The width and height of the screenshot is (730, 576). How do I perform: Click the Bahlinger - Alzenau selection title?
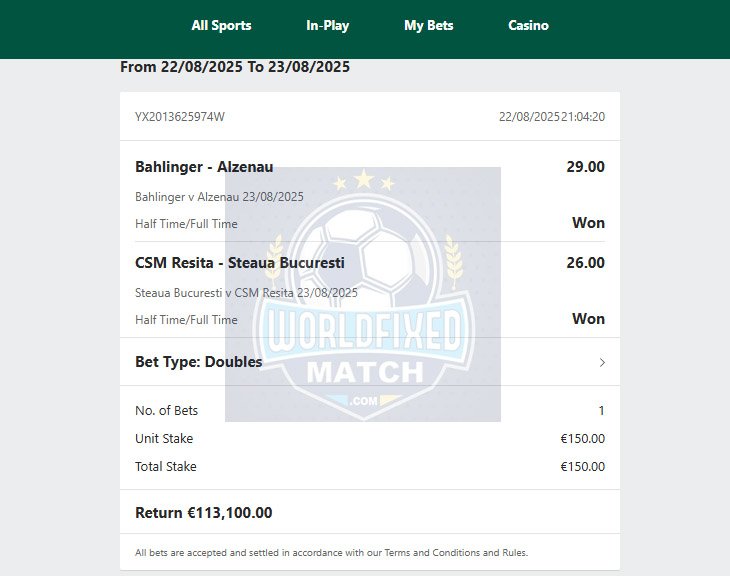point(204,167)
